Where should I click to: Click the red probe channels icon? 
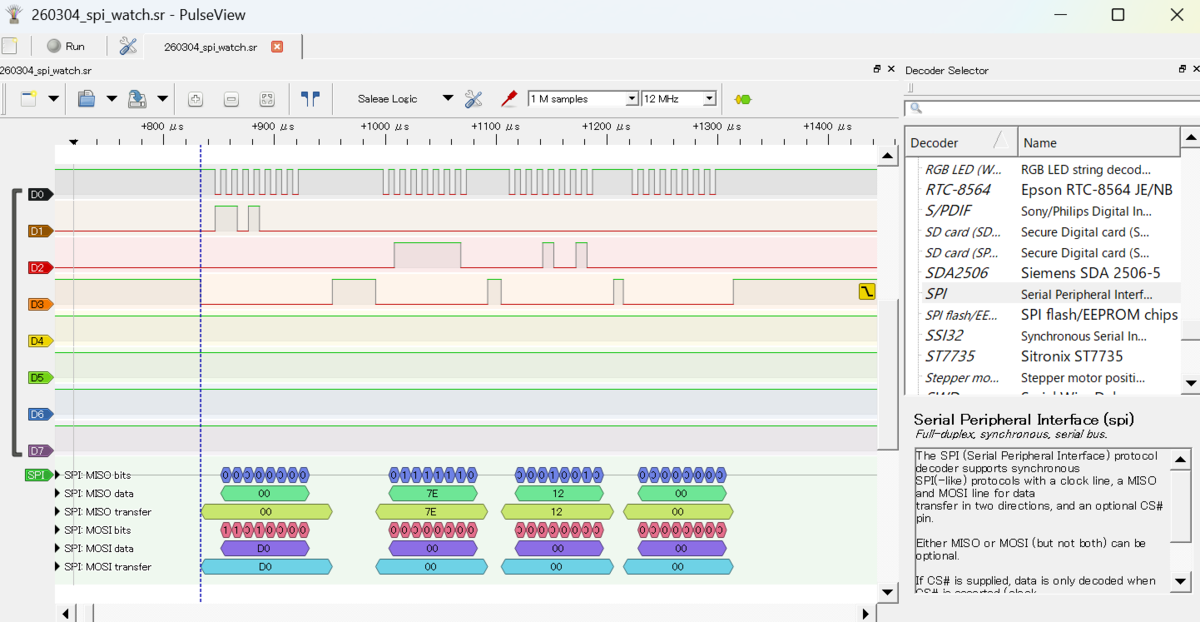click(509, 99)
